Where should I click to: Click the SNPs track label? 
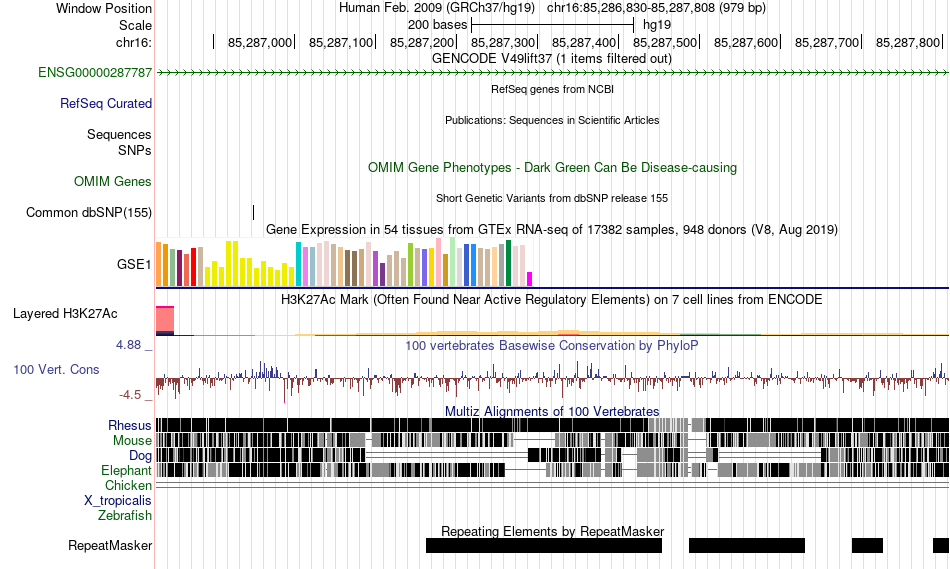[135, 150]
